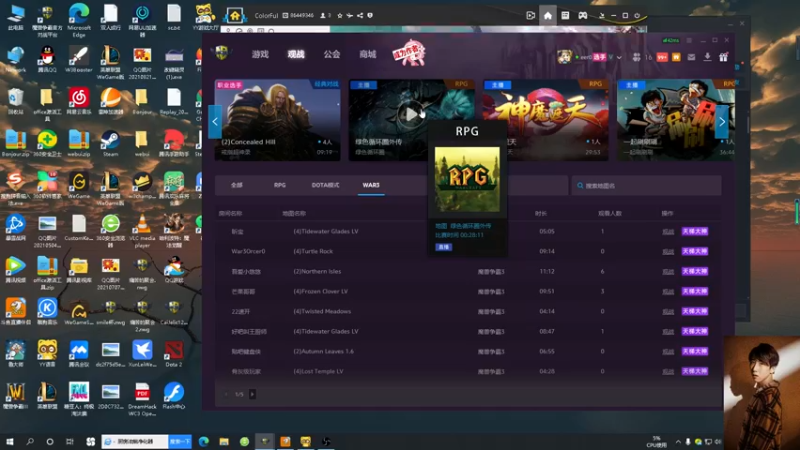800x450 pixels.
Task: Open the W3Booster desktop icon
Action: 79,59
